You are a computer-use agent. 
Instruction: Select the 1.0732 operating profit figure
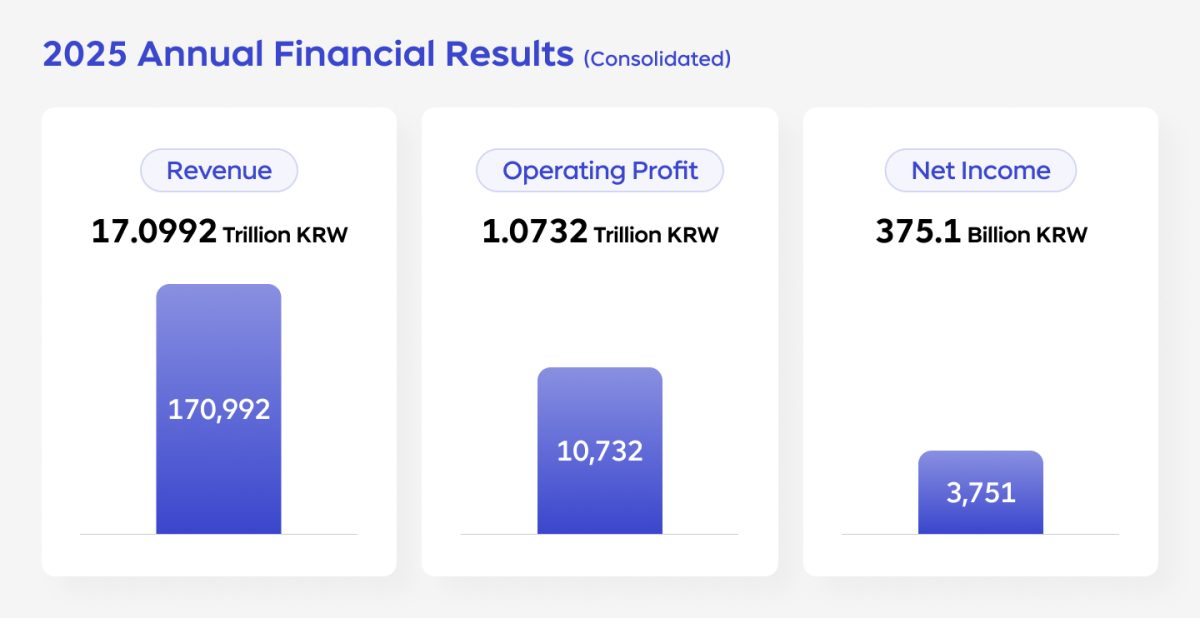[534, 232]
